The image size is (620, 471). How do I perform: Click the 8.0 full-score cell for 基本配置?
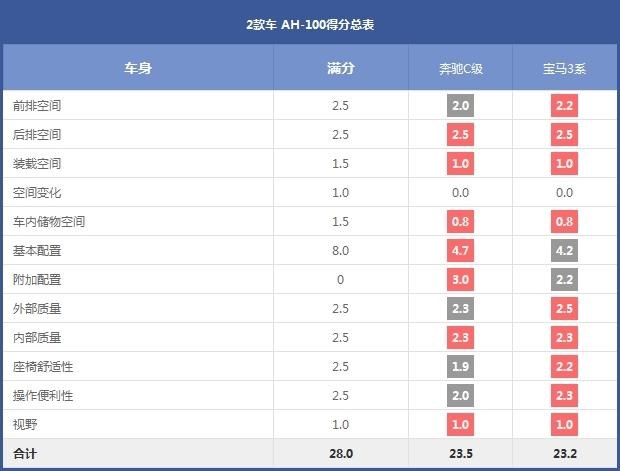(340, 250)
